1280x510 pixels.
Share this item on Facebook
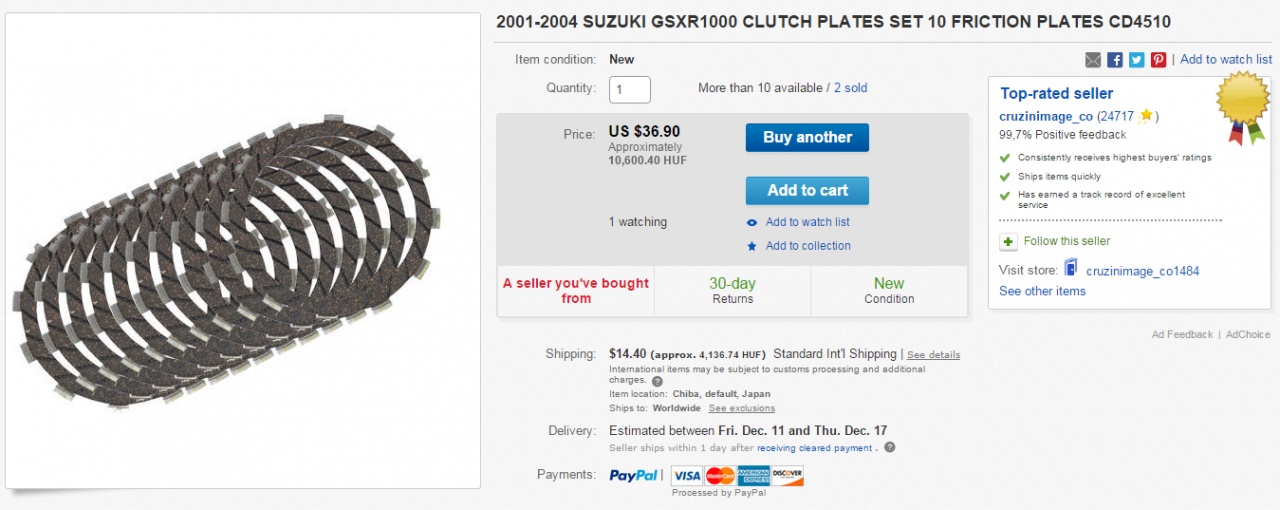pos(1115,60)
